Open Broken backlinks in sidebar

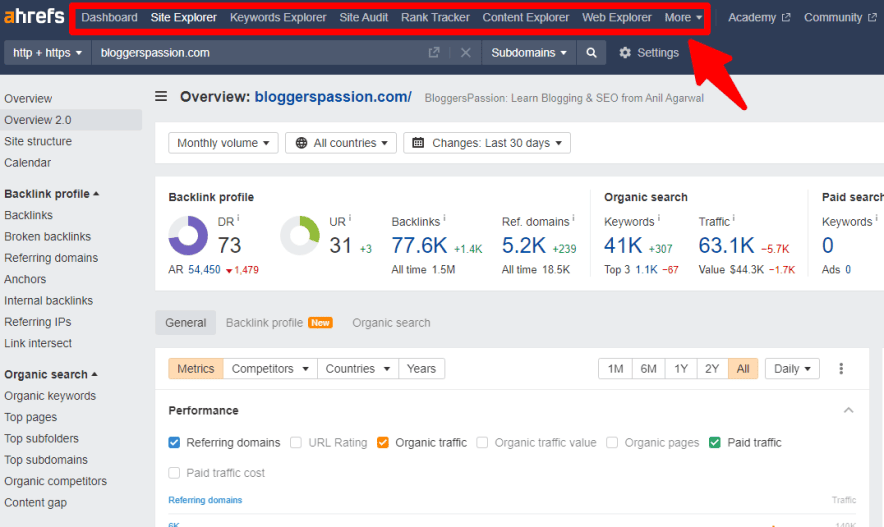coord(47,237)
